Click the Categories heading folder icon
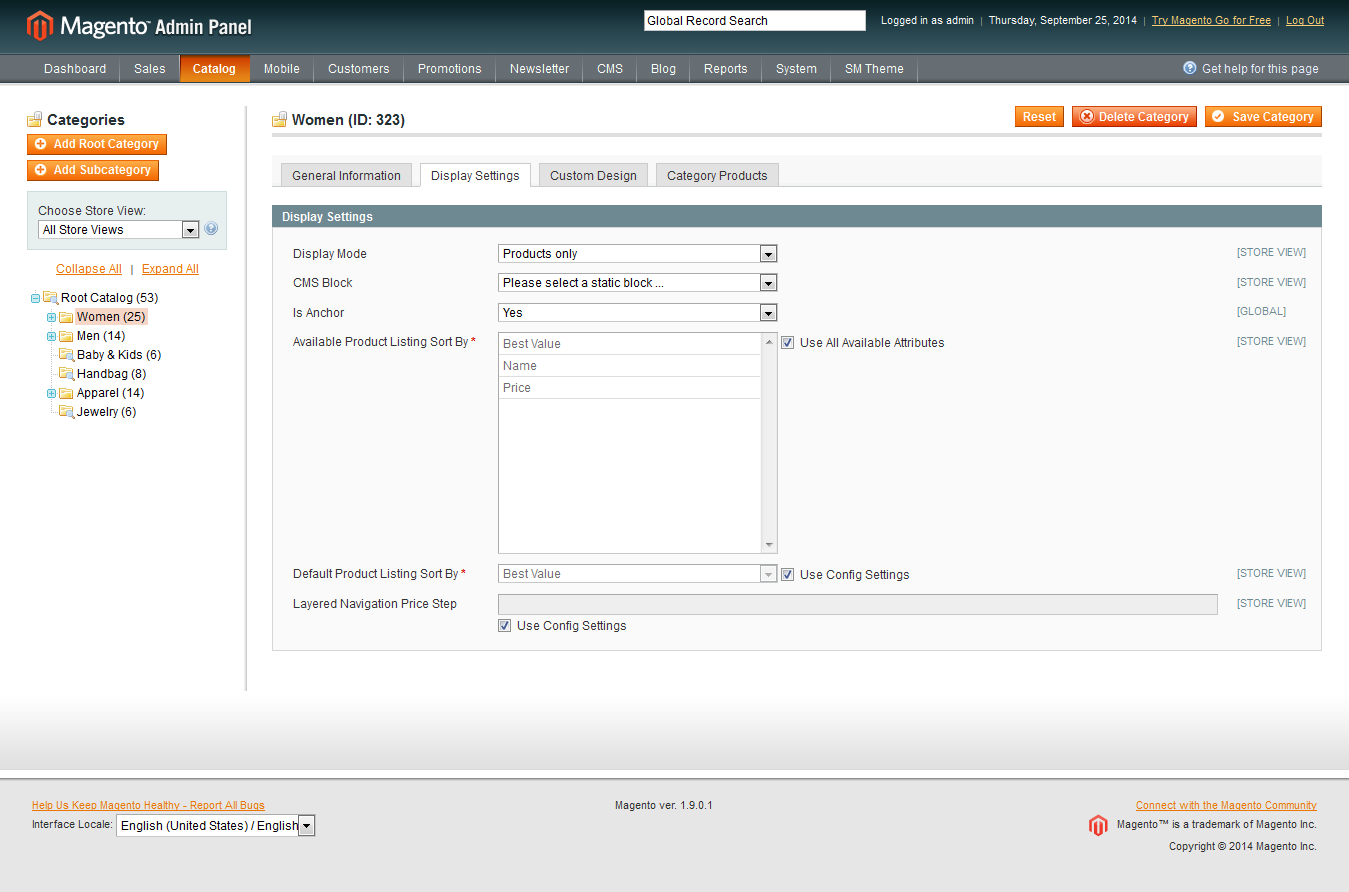The height and width of the screenshot is (892, 1349). point(35,120)
